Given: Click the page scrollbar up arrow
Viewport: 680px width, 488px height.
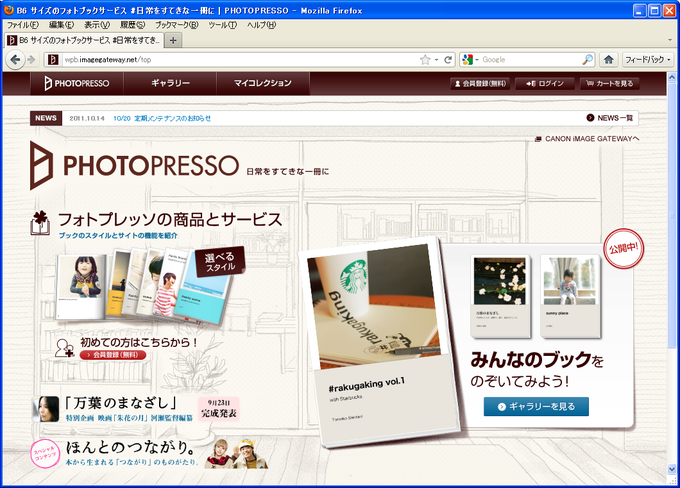Looking at the screenshot, I should (x=672, y=78).
